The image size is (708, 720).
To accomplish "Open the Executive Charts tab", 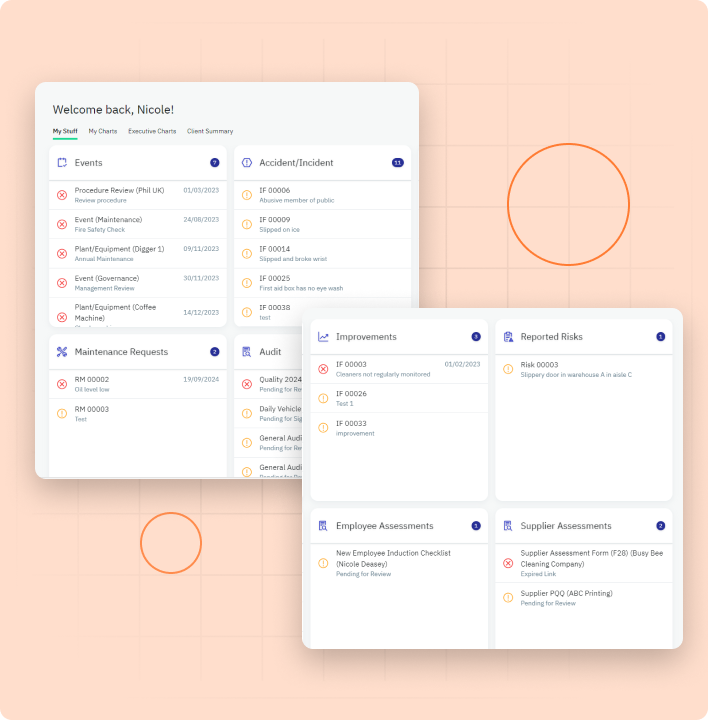I will tap(152, 131).
